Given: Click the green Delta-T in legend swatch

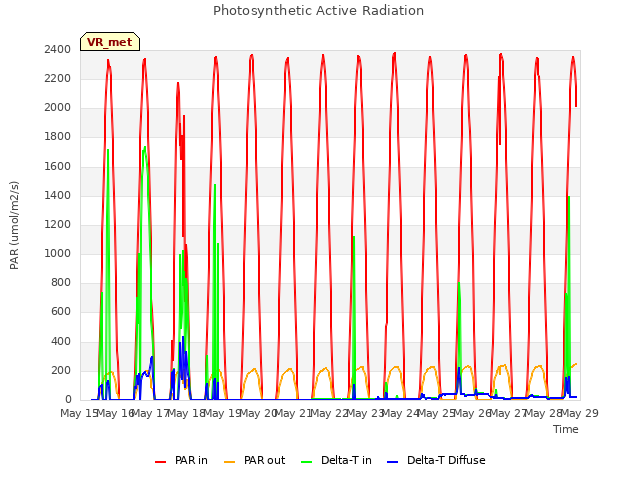Looking at the screenshot, I should coord(307,461).
